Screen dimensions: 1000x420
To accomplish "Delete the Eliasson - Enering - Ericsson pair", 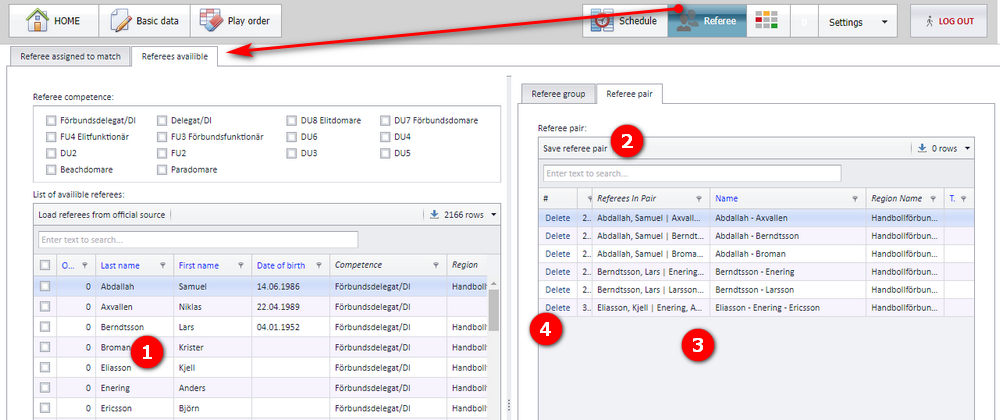I will pos(557,307).
